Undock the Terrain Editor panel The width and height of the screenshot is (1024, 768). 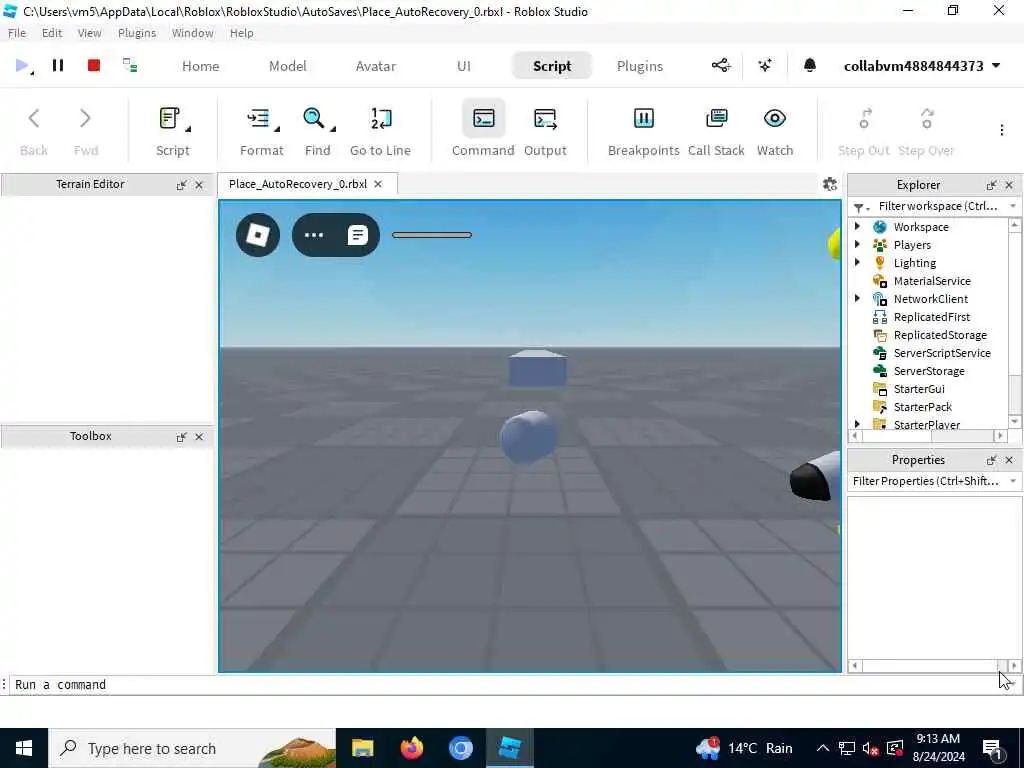(x=182, y=185)
